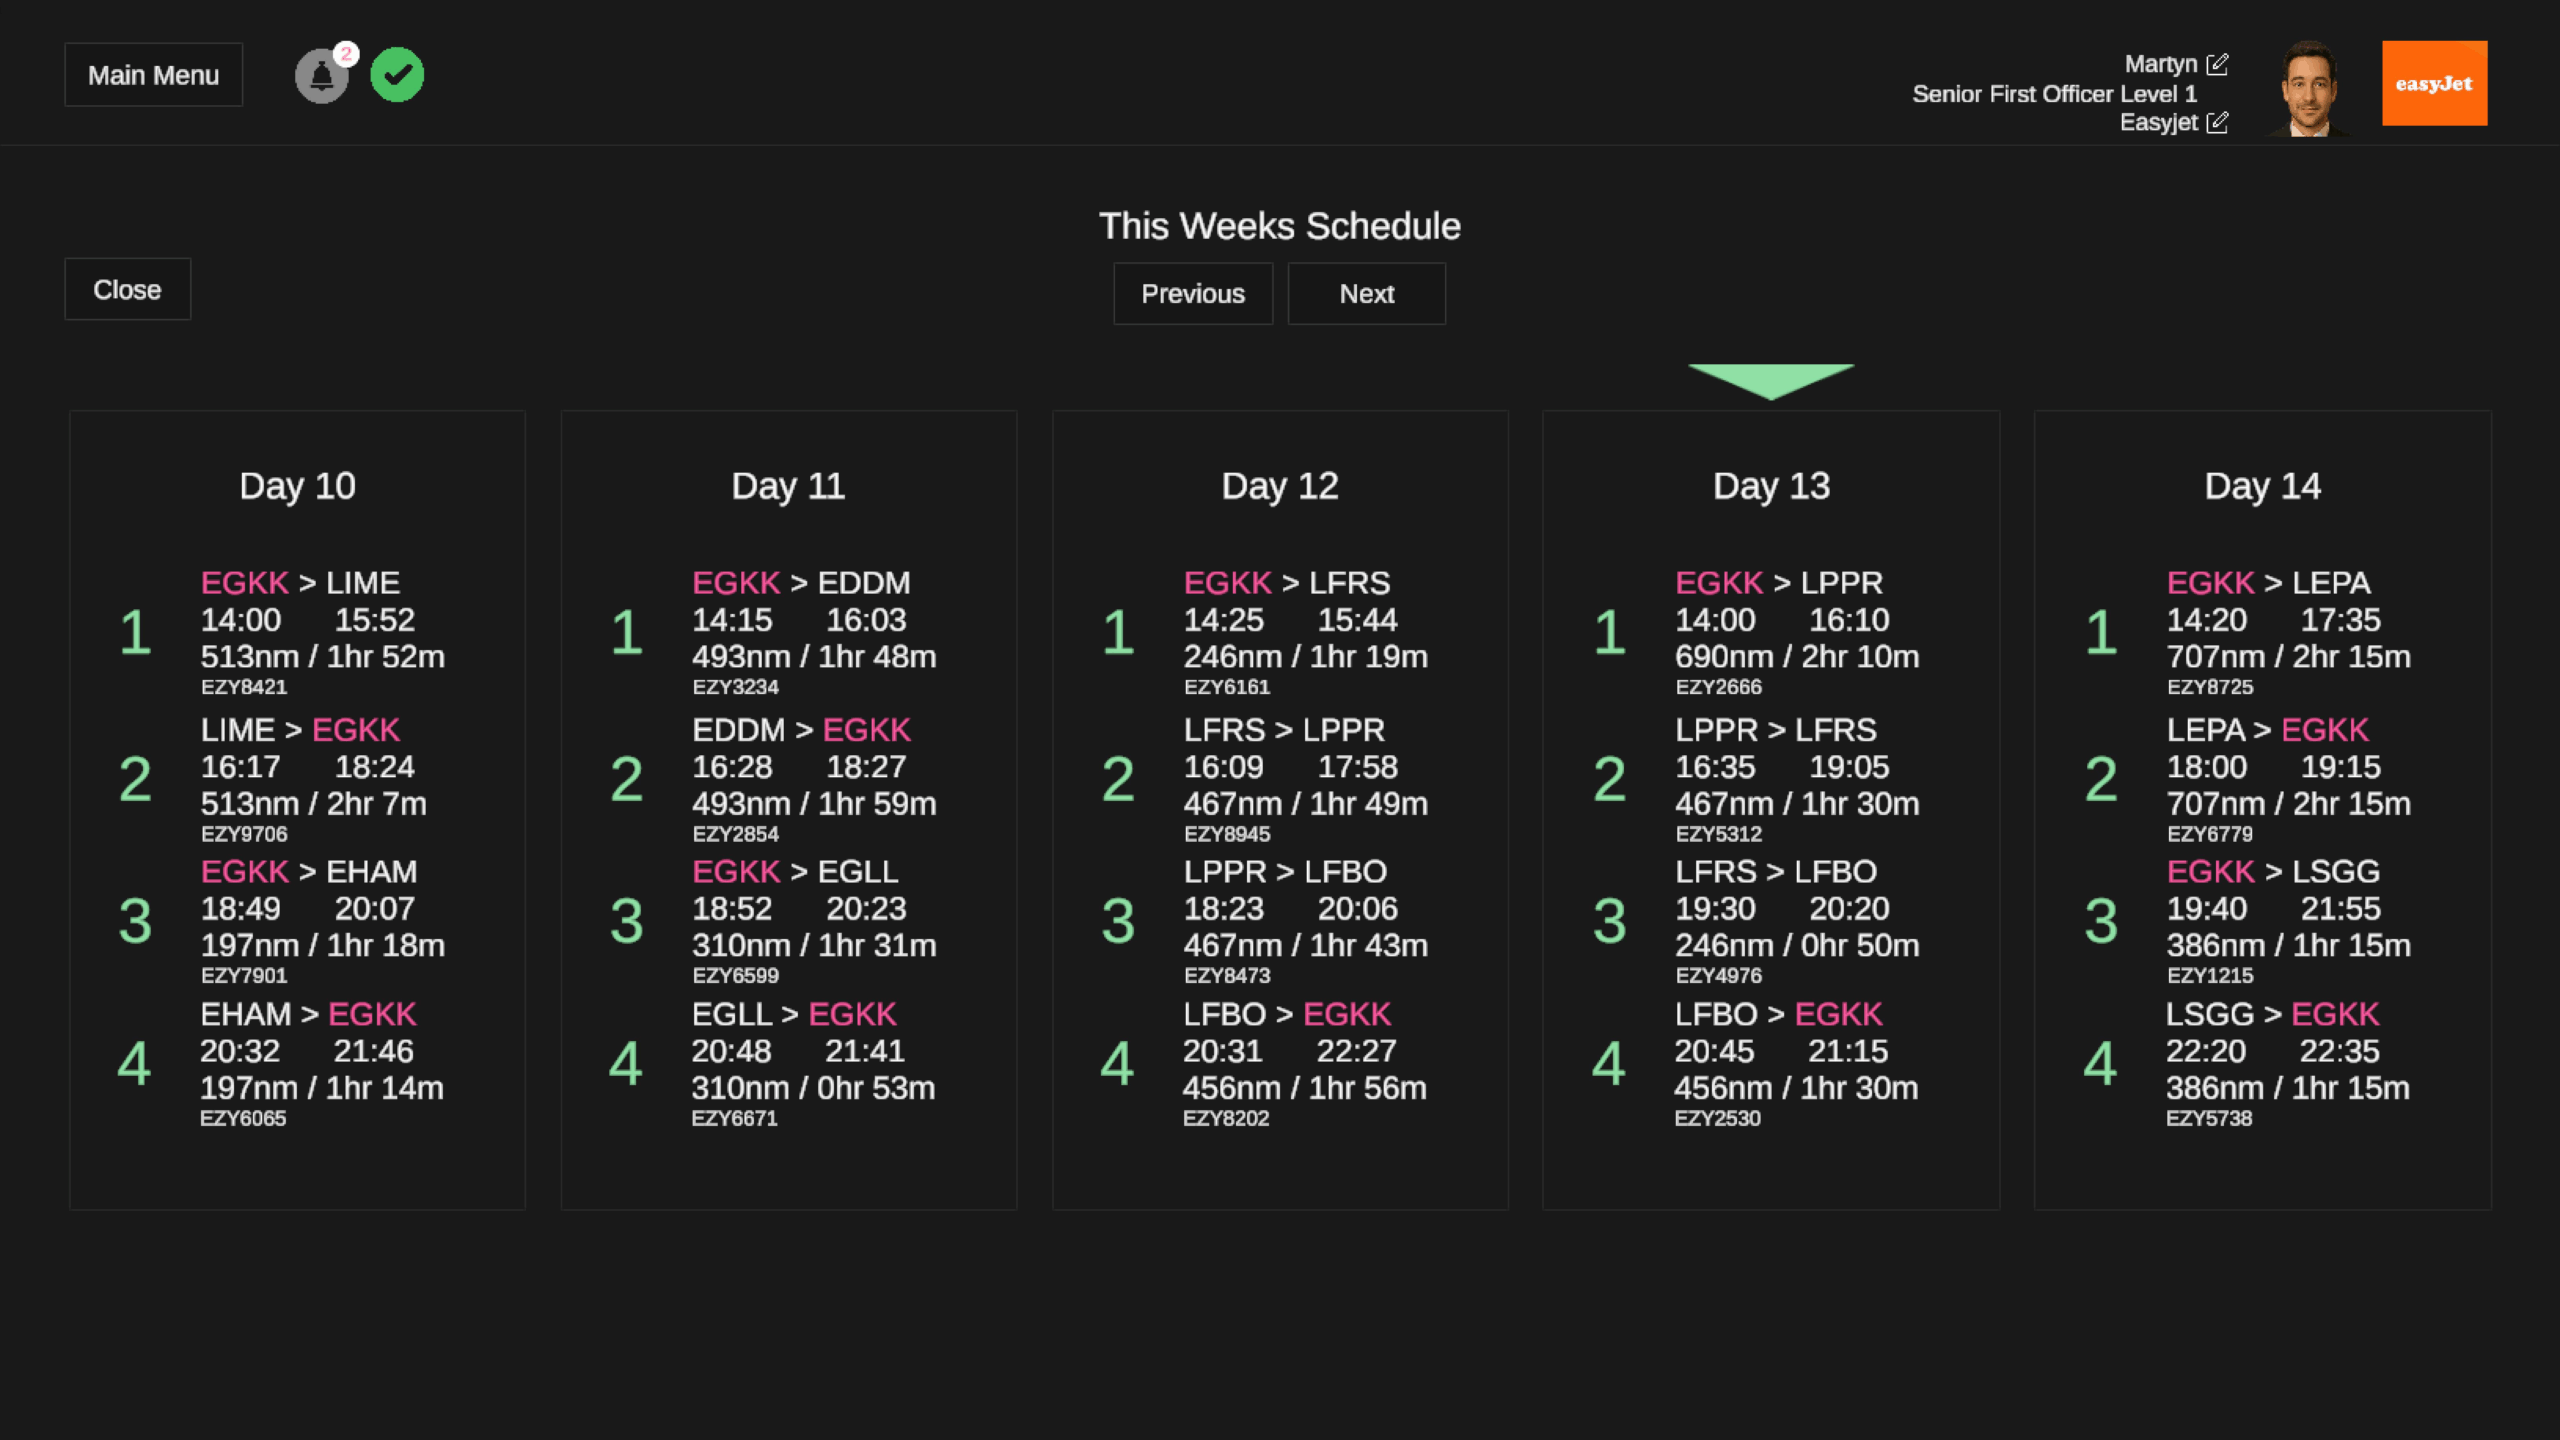Click the red notification count badge
2560x1440 pixels.
[346, 54]
